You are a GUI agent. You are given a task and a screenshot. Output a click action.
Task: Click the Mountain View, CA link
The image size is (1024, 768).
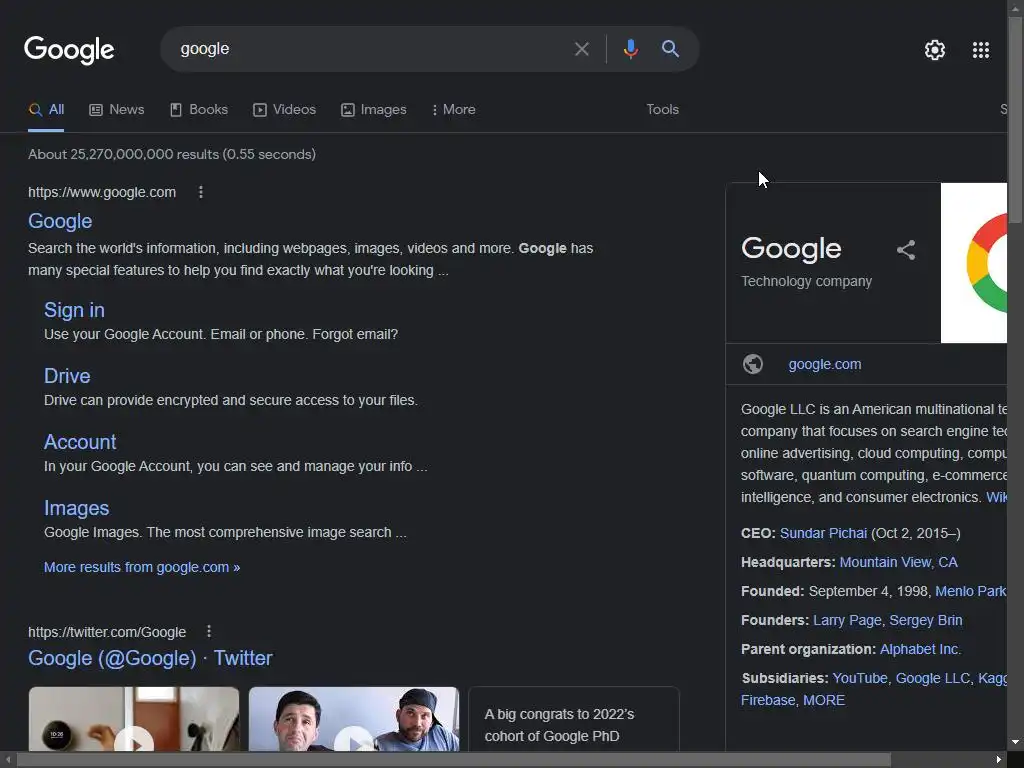[898, 562]
